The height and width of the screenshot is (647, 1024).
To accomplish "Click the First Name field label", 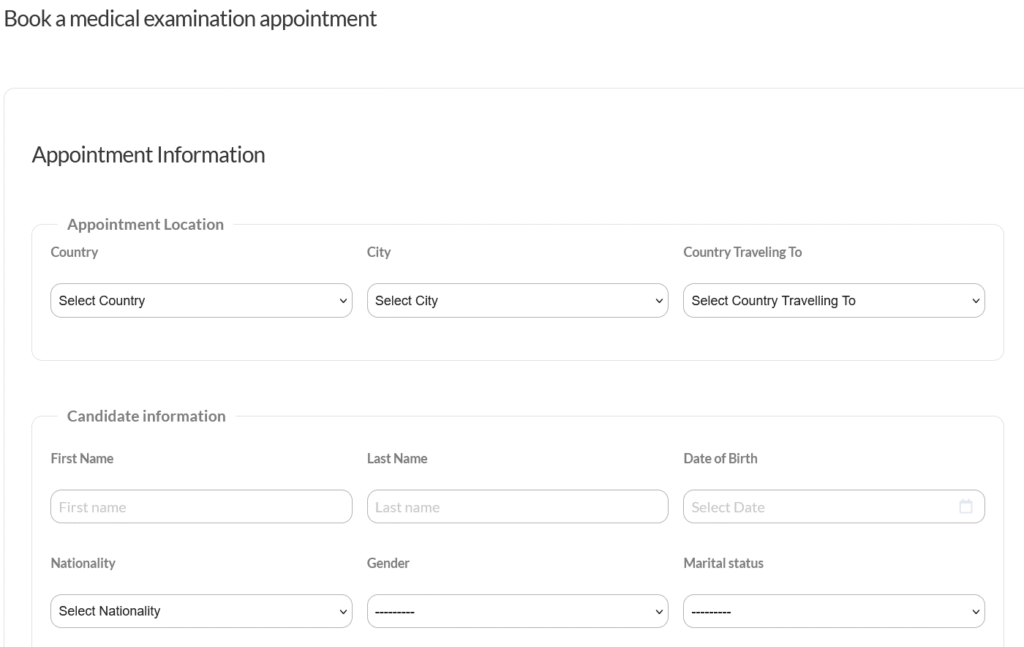I will click(82, 459).
